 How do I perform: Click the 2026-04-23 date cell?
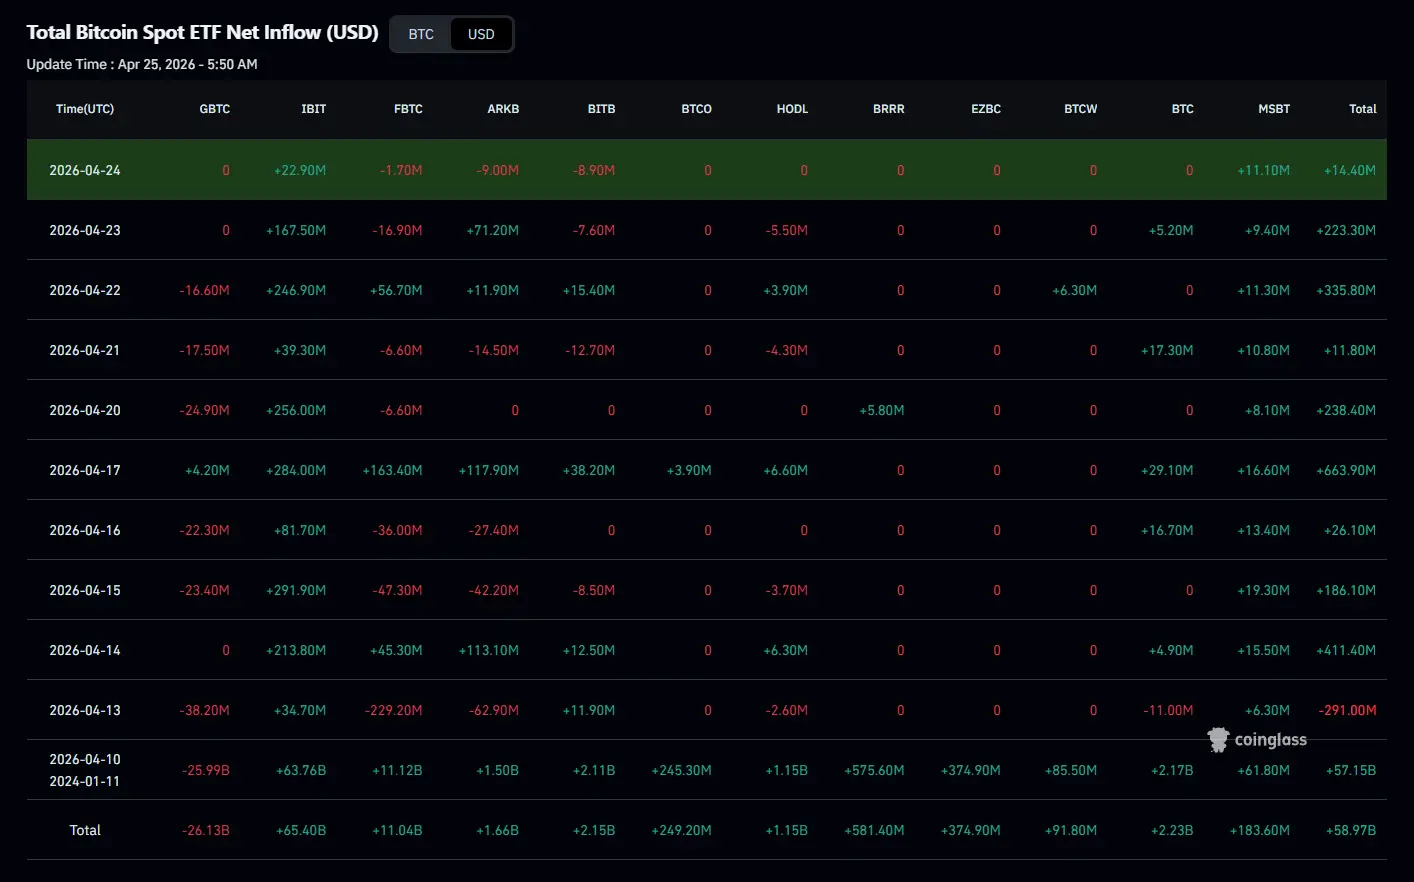point(85,230)
